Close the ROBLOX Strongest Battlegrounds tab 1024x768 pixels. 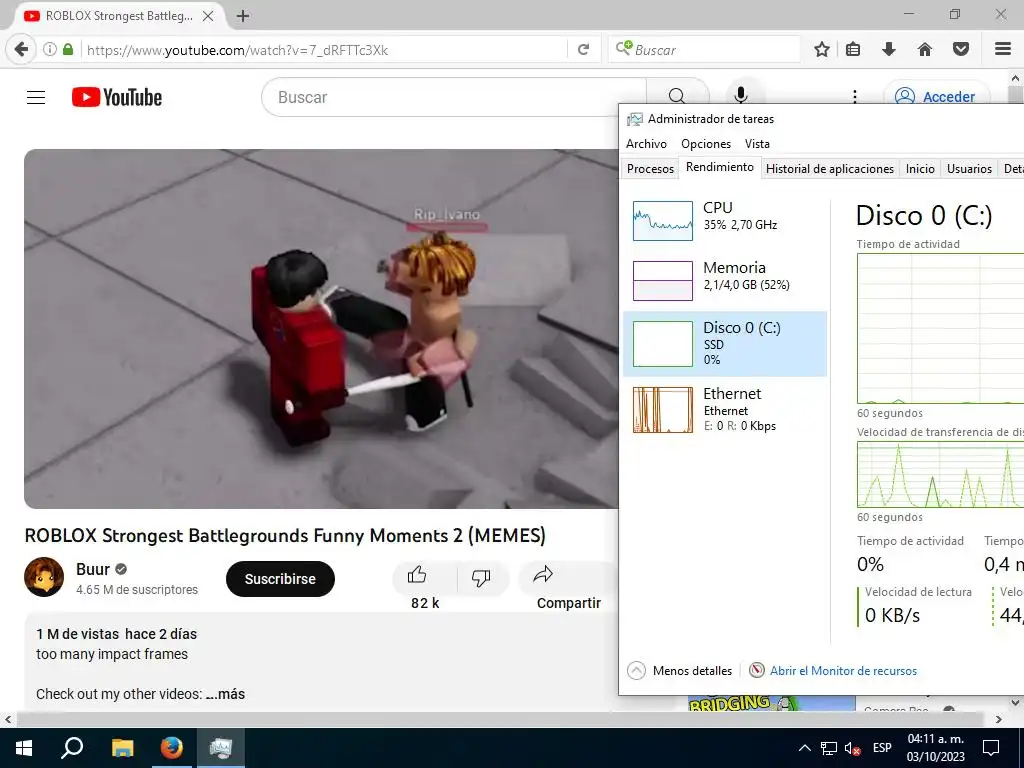208,16
